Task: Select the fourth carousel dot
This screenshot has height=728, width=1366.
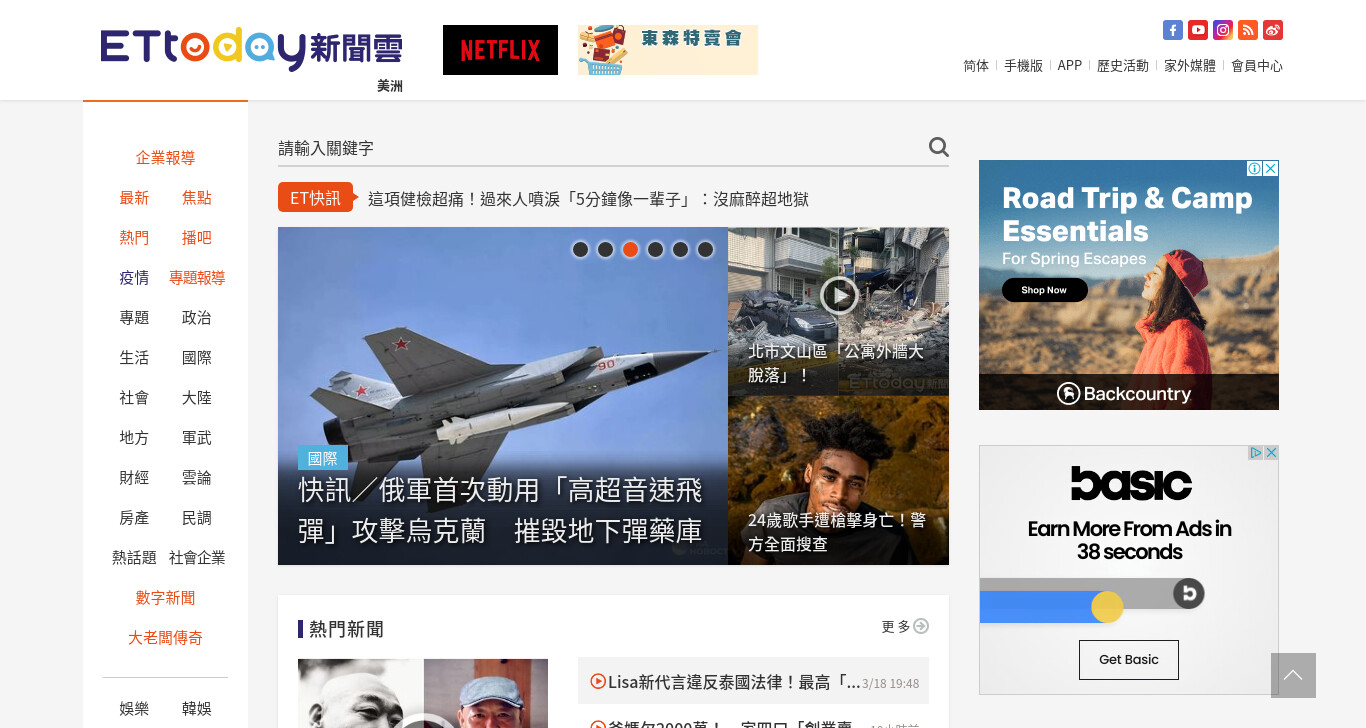Action: click(x=655, y=249)
